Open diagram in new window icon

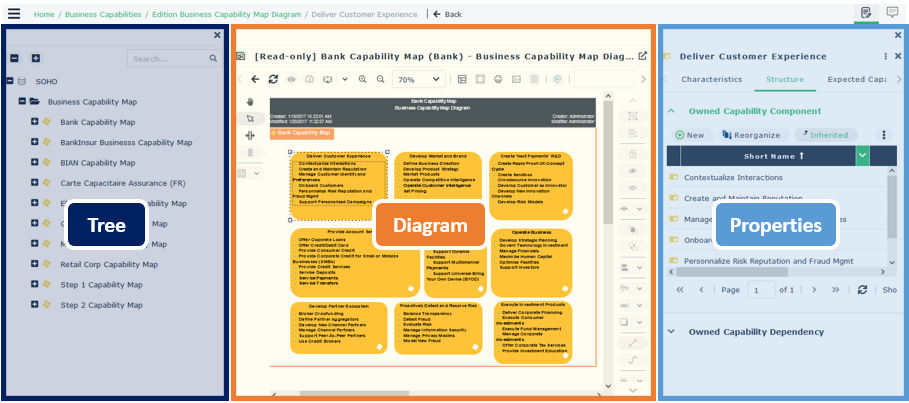(643, 57)
